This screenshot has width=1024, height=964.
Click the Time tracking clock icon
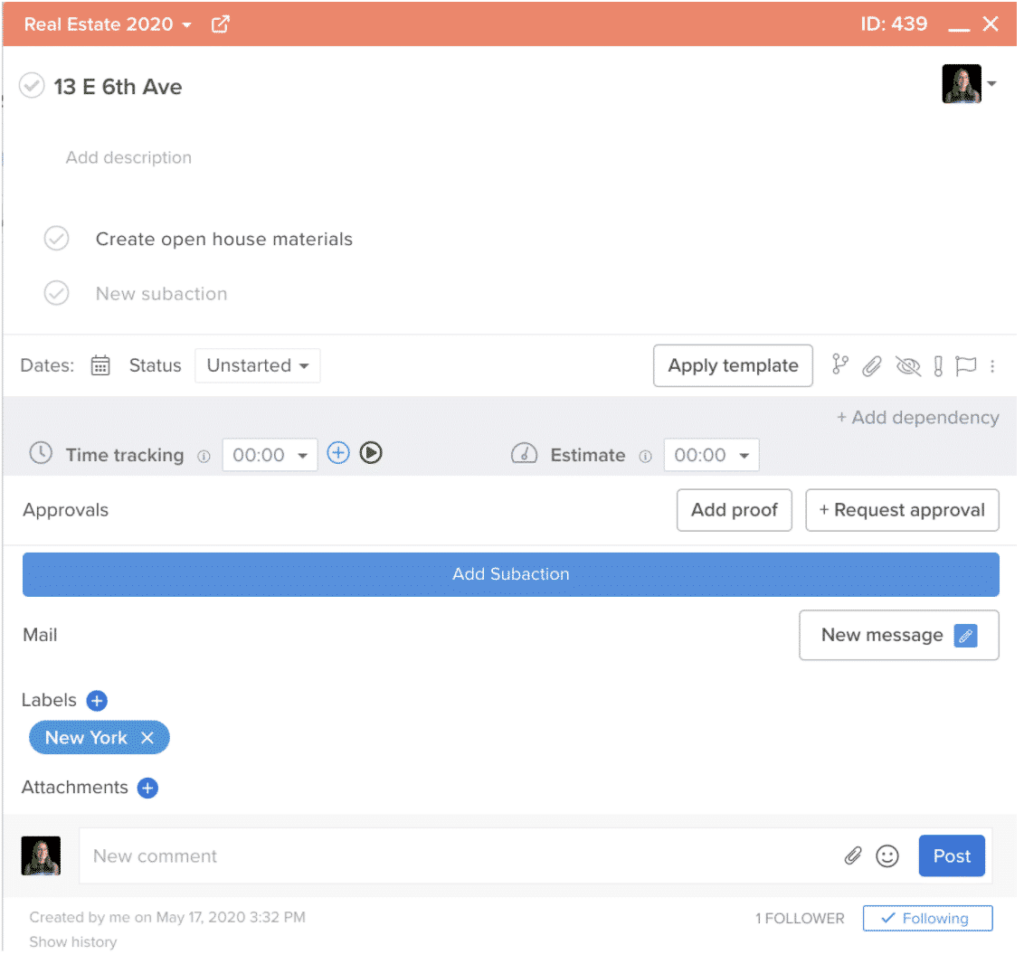click(40, 454)
